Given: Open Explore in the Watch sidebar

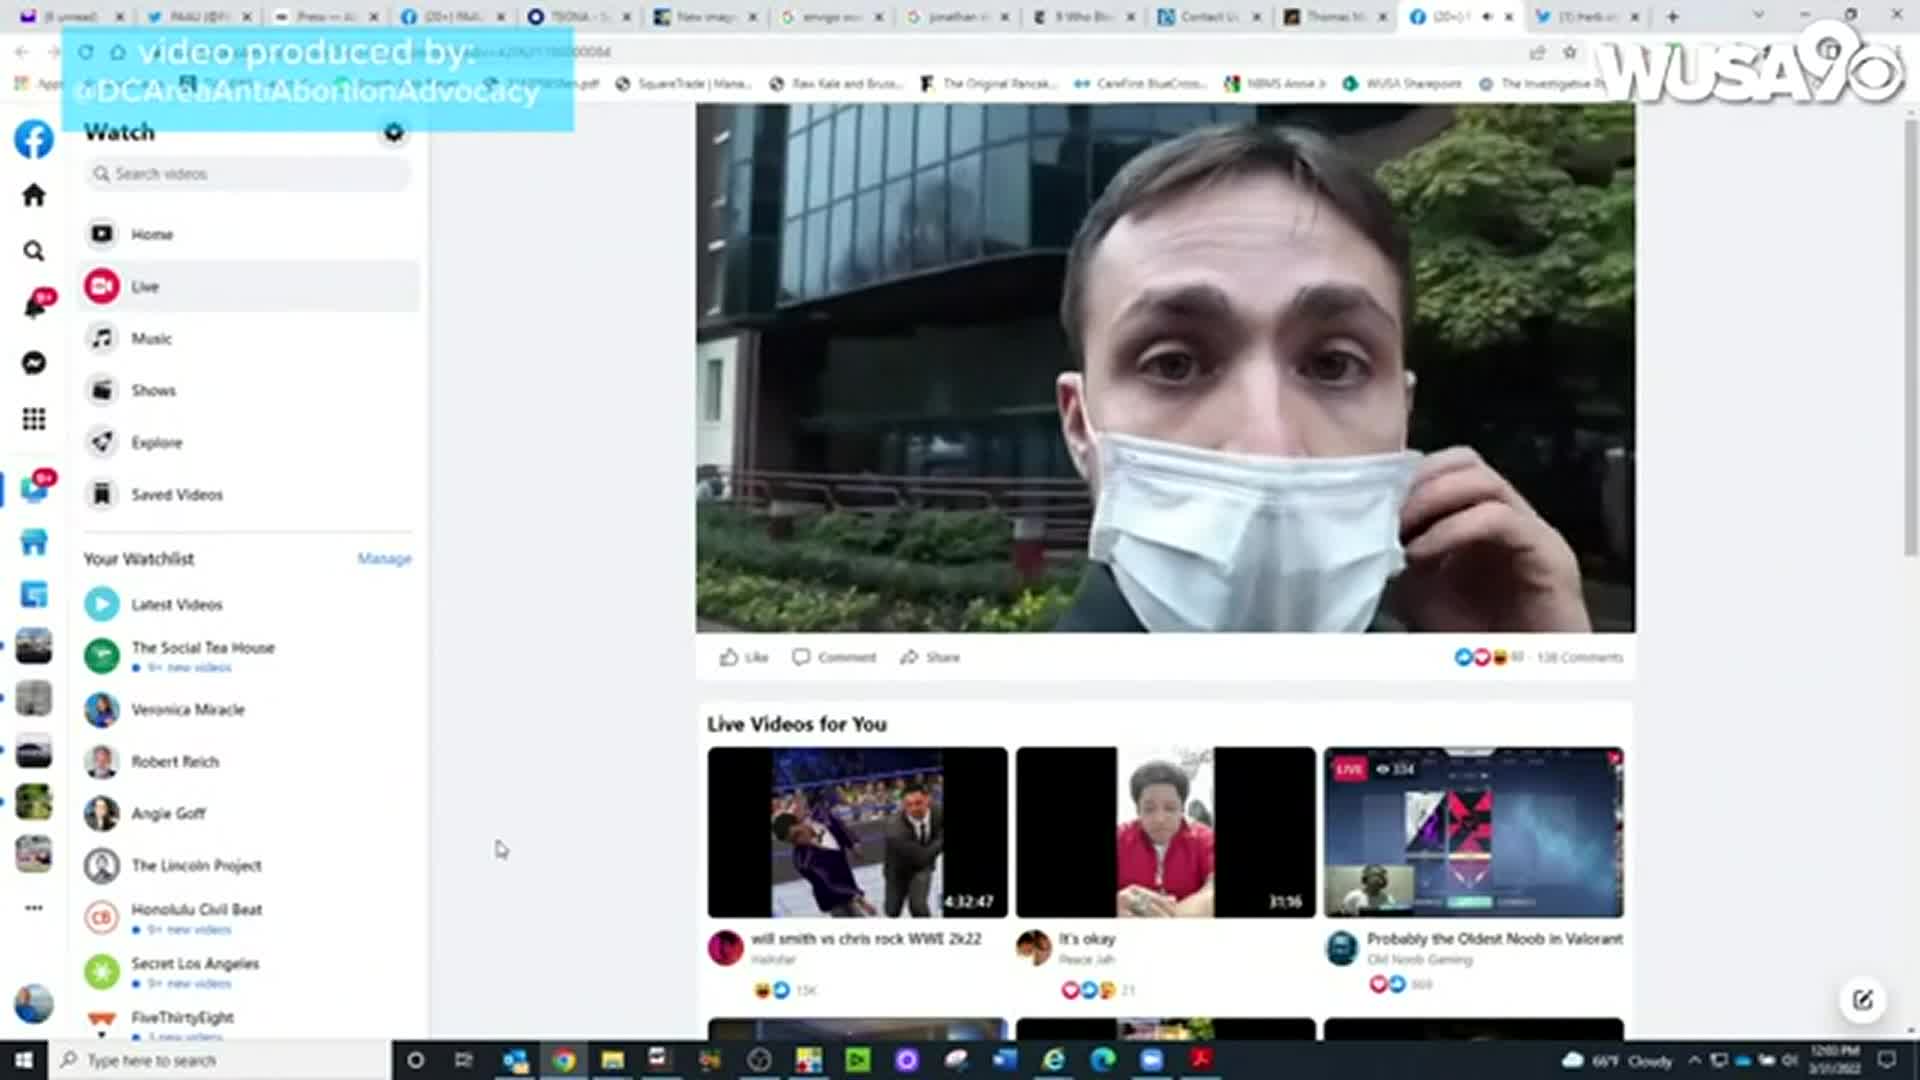Looking at the screenshot, I should coord(157,442).
